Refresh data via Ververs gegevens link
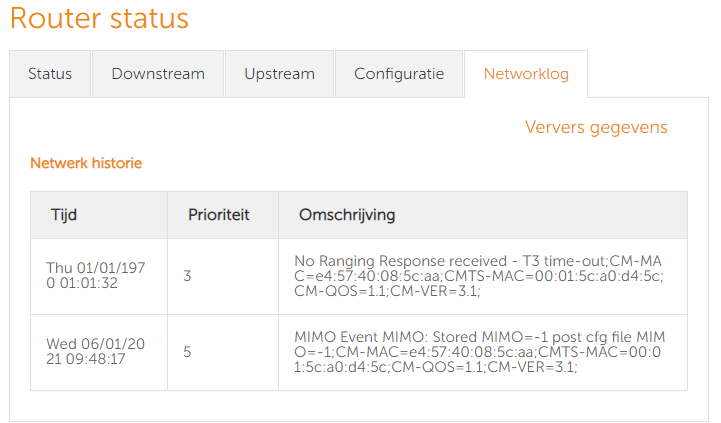The width and height of the screenshot is (721, 423). pos(596,127)
